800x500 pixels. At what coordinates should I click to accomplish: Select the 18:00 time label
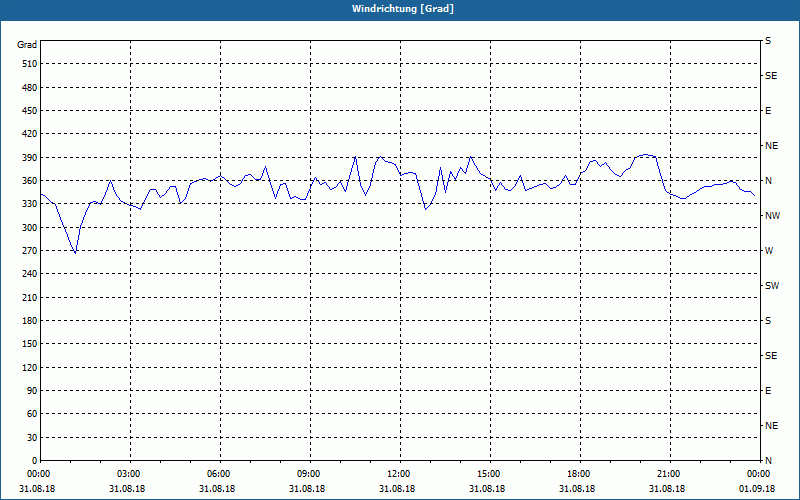tap(579, 474)
